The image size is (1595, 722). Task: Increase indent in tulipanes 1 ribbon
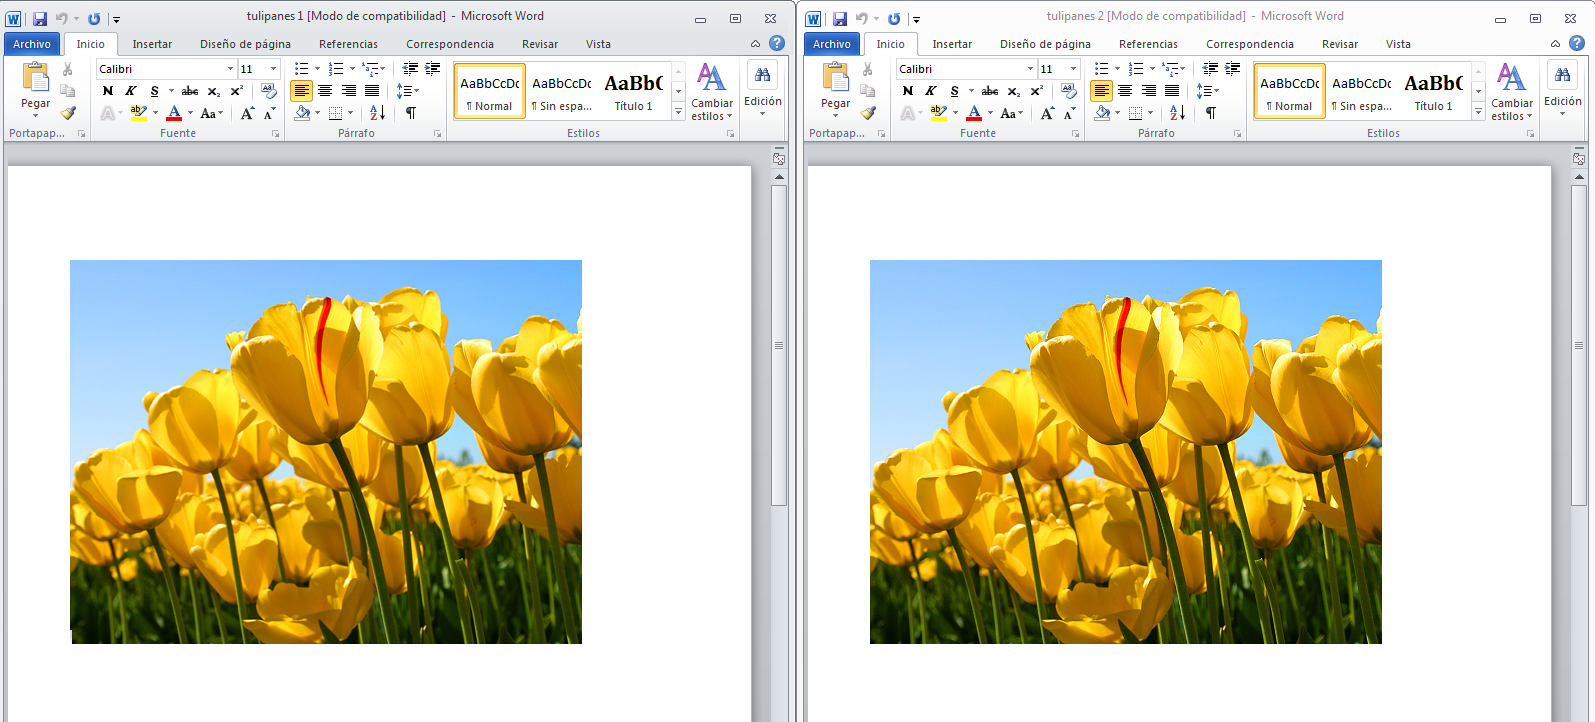pyautogui.click(x=433, y=69)
